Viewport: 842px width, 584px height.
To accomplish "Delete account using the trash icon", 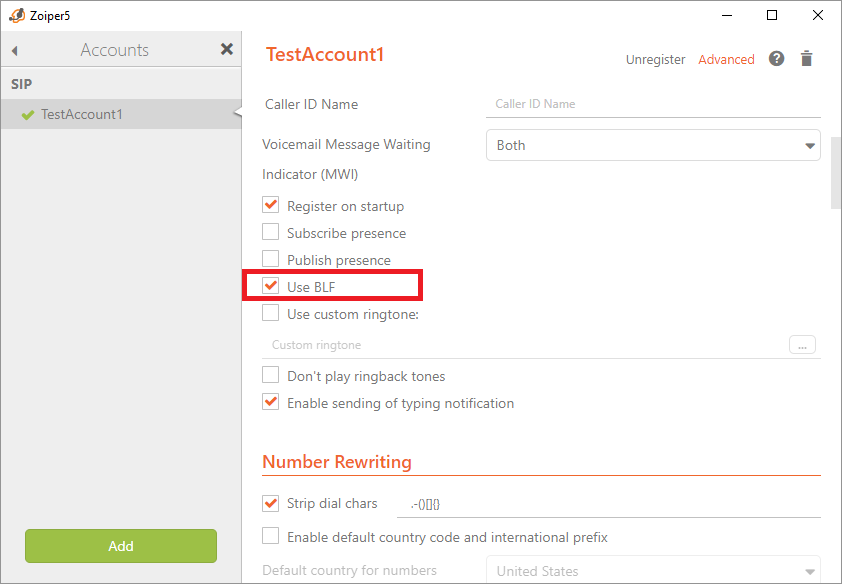I will pyautogui.click(x=807, y=59).
